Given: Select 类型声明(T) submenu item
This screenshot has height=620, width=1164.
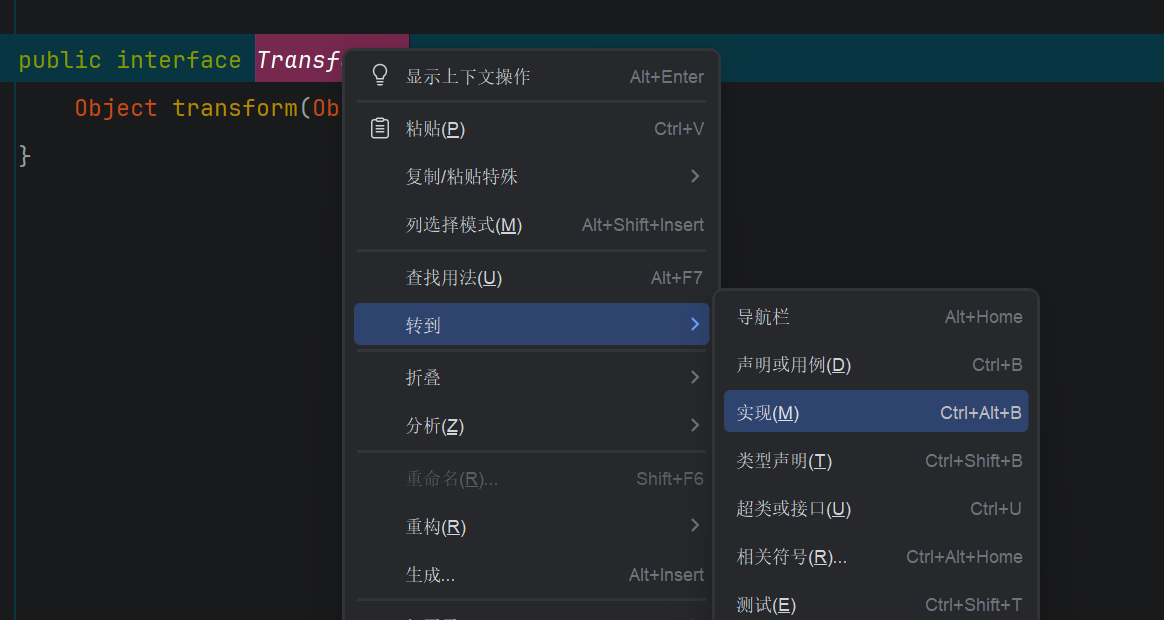Looking at the screenshot, I should 876,461.
